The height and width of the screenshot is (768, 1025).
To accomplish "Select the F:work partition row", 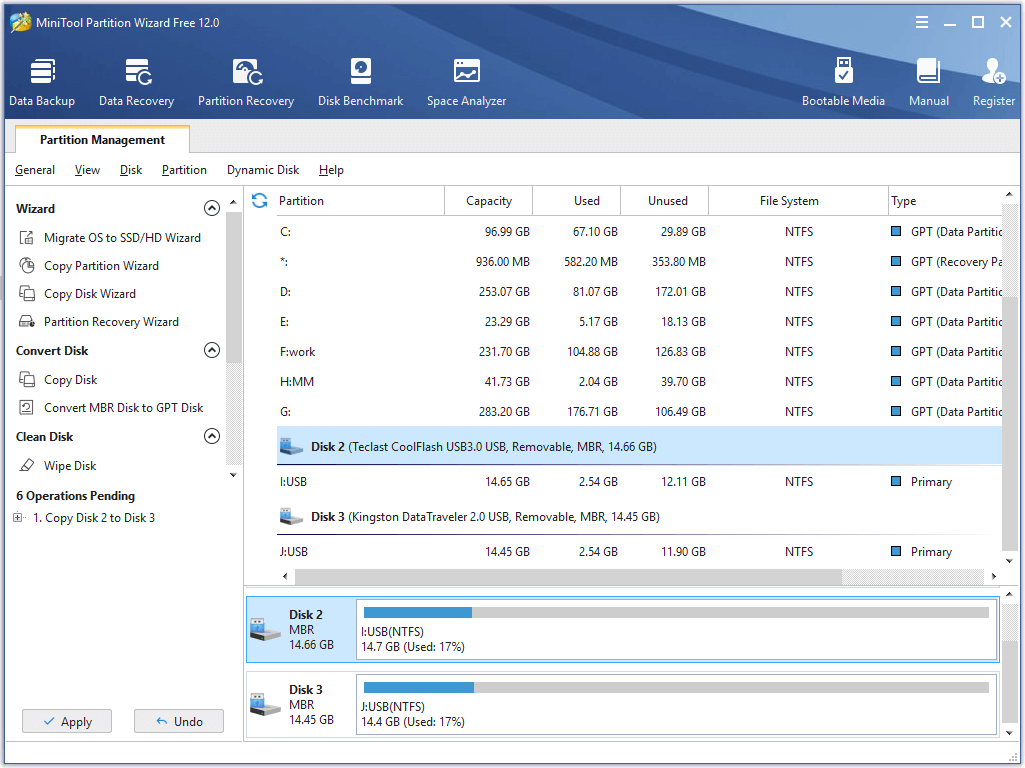I will (639, 352).
